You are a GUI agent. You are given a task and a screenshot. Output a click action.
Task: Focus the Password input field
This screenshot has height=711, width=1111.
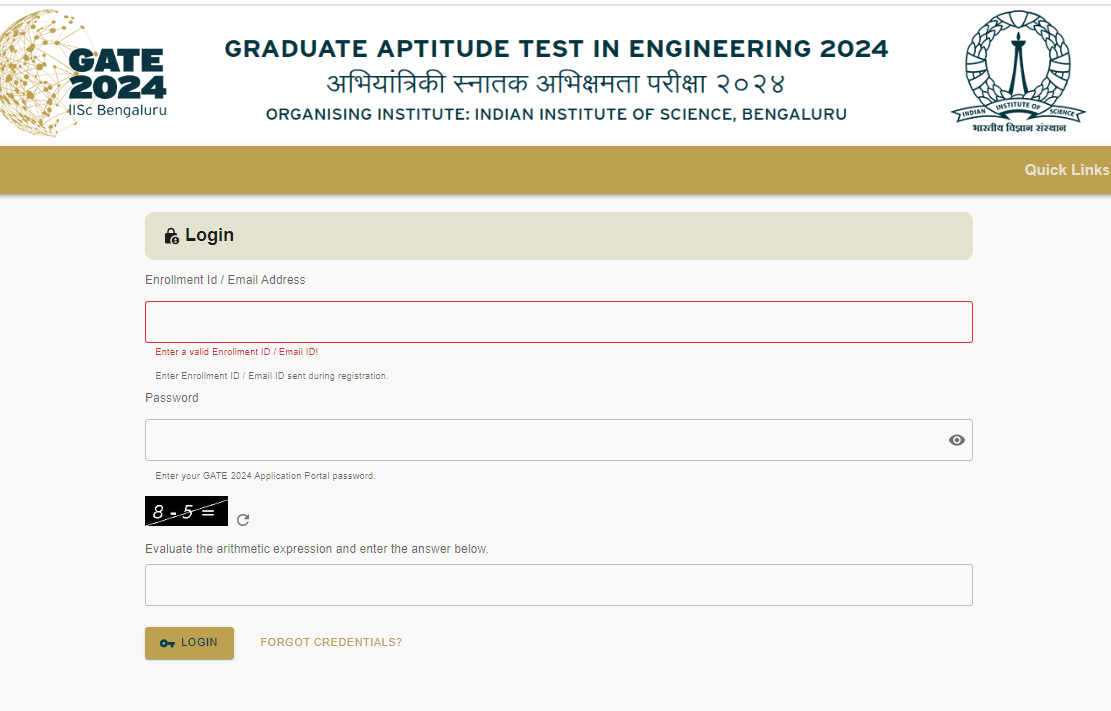(x=559, y=440)
